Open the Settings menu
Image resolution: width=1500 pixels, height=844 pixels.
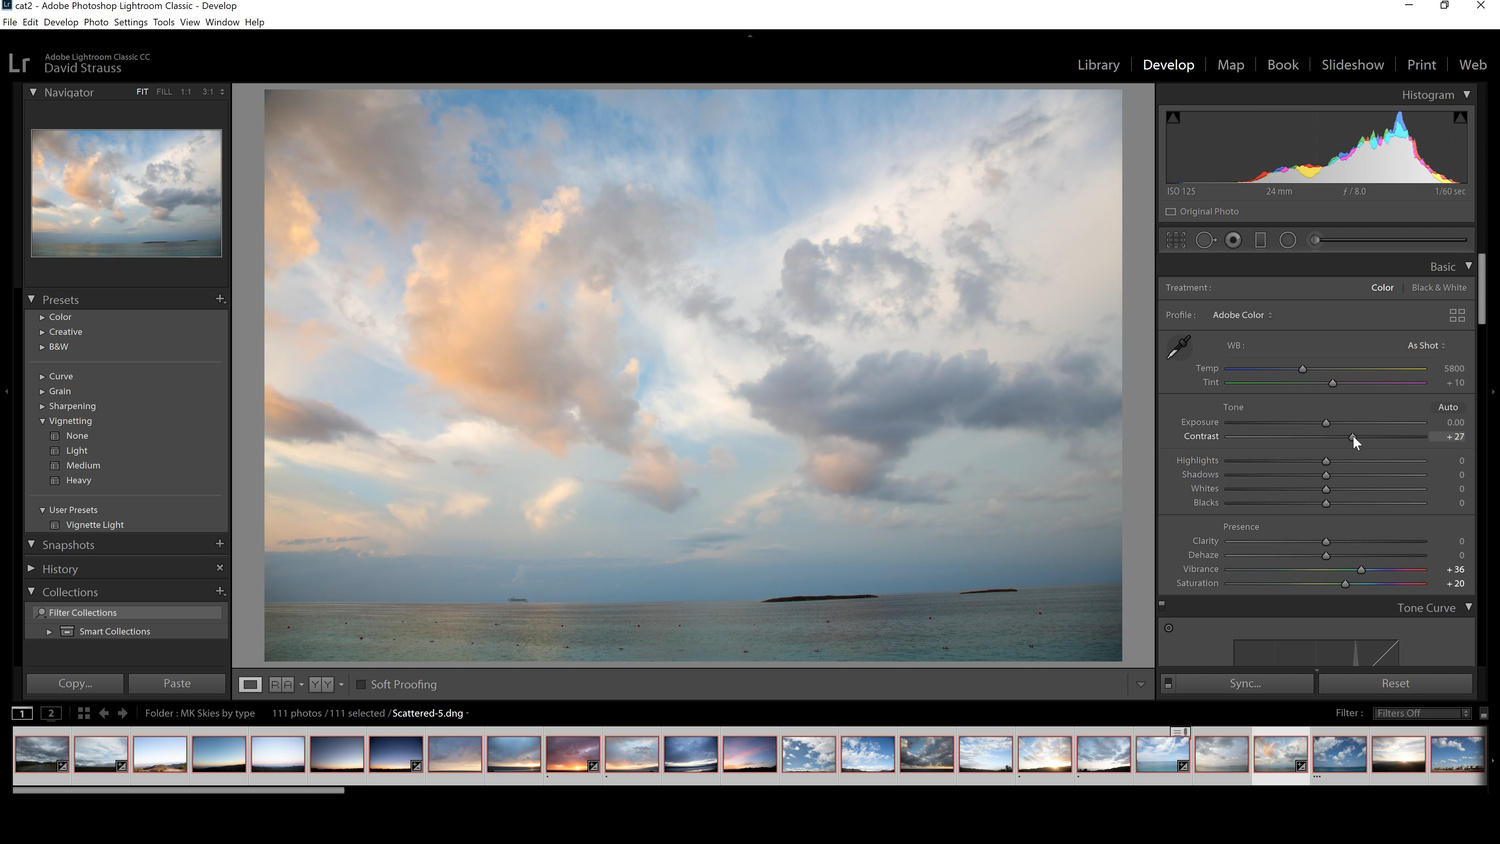pos(130,22)
